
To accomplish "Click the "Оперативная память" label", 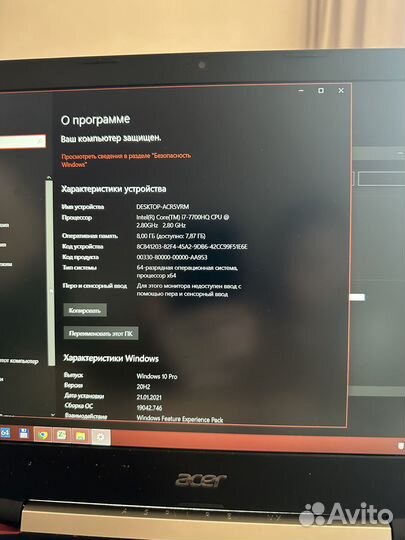I will (90, 236).
